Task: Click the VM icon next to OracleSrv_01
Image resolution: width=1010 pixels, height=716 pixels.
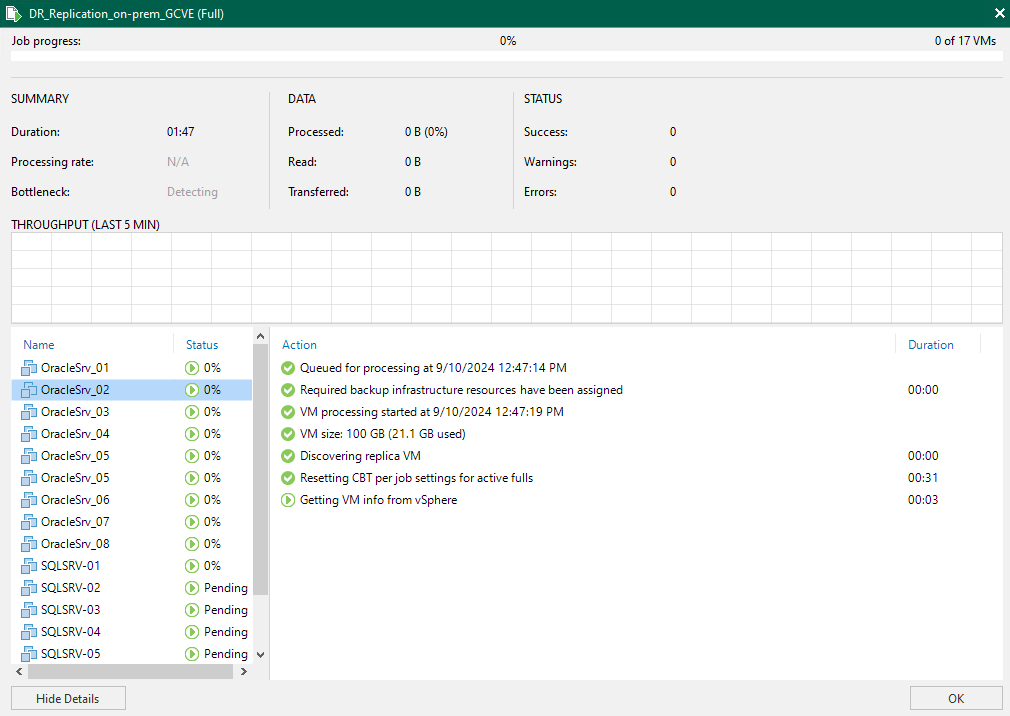Action: pos(29,368)
